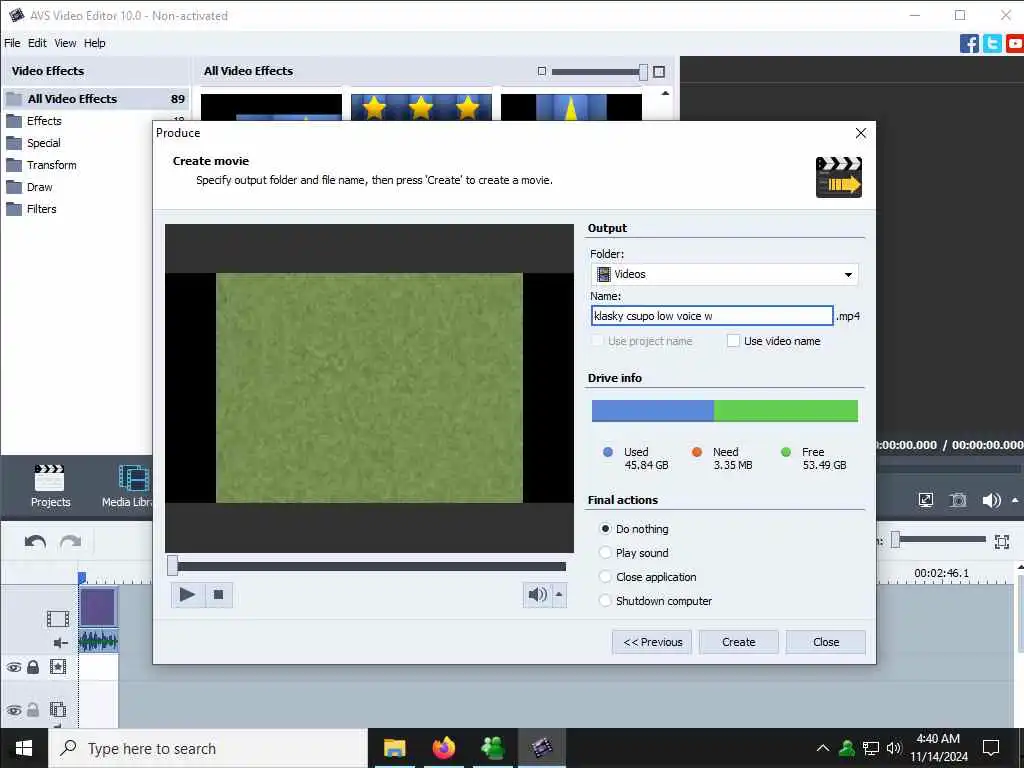Click small thumbnails icon in effects header
The width and height of the screenshot is (1024, 768).
[541, 71]
